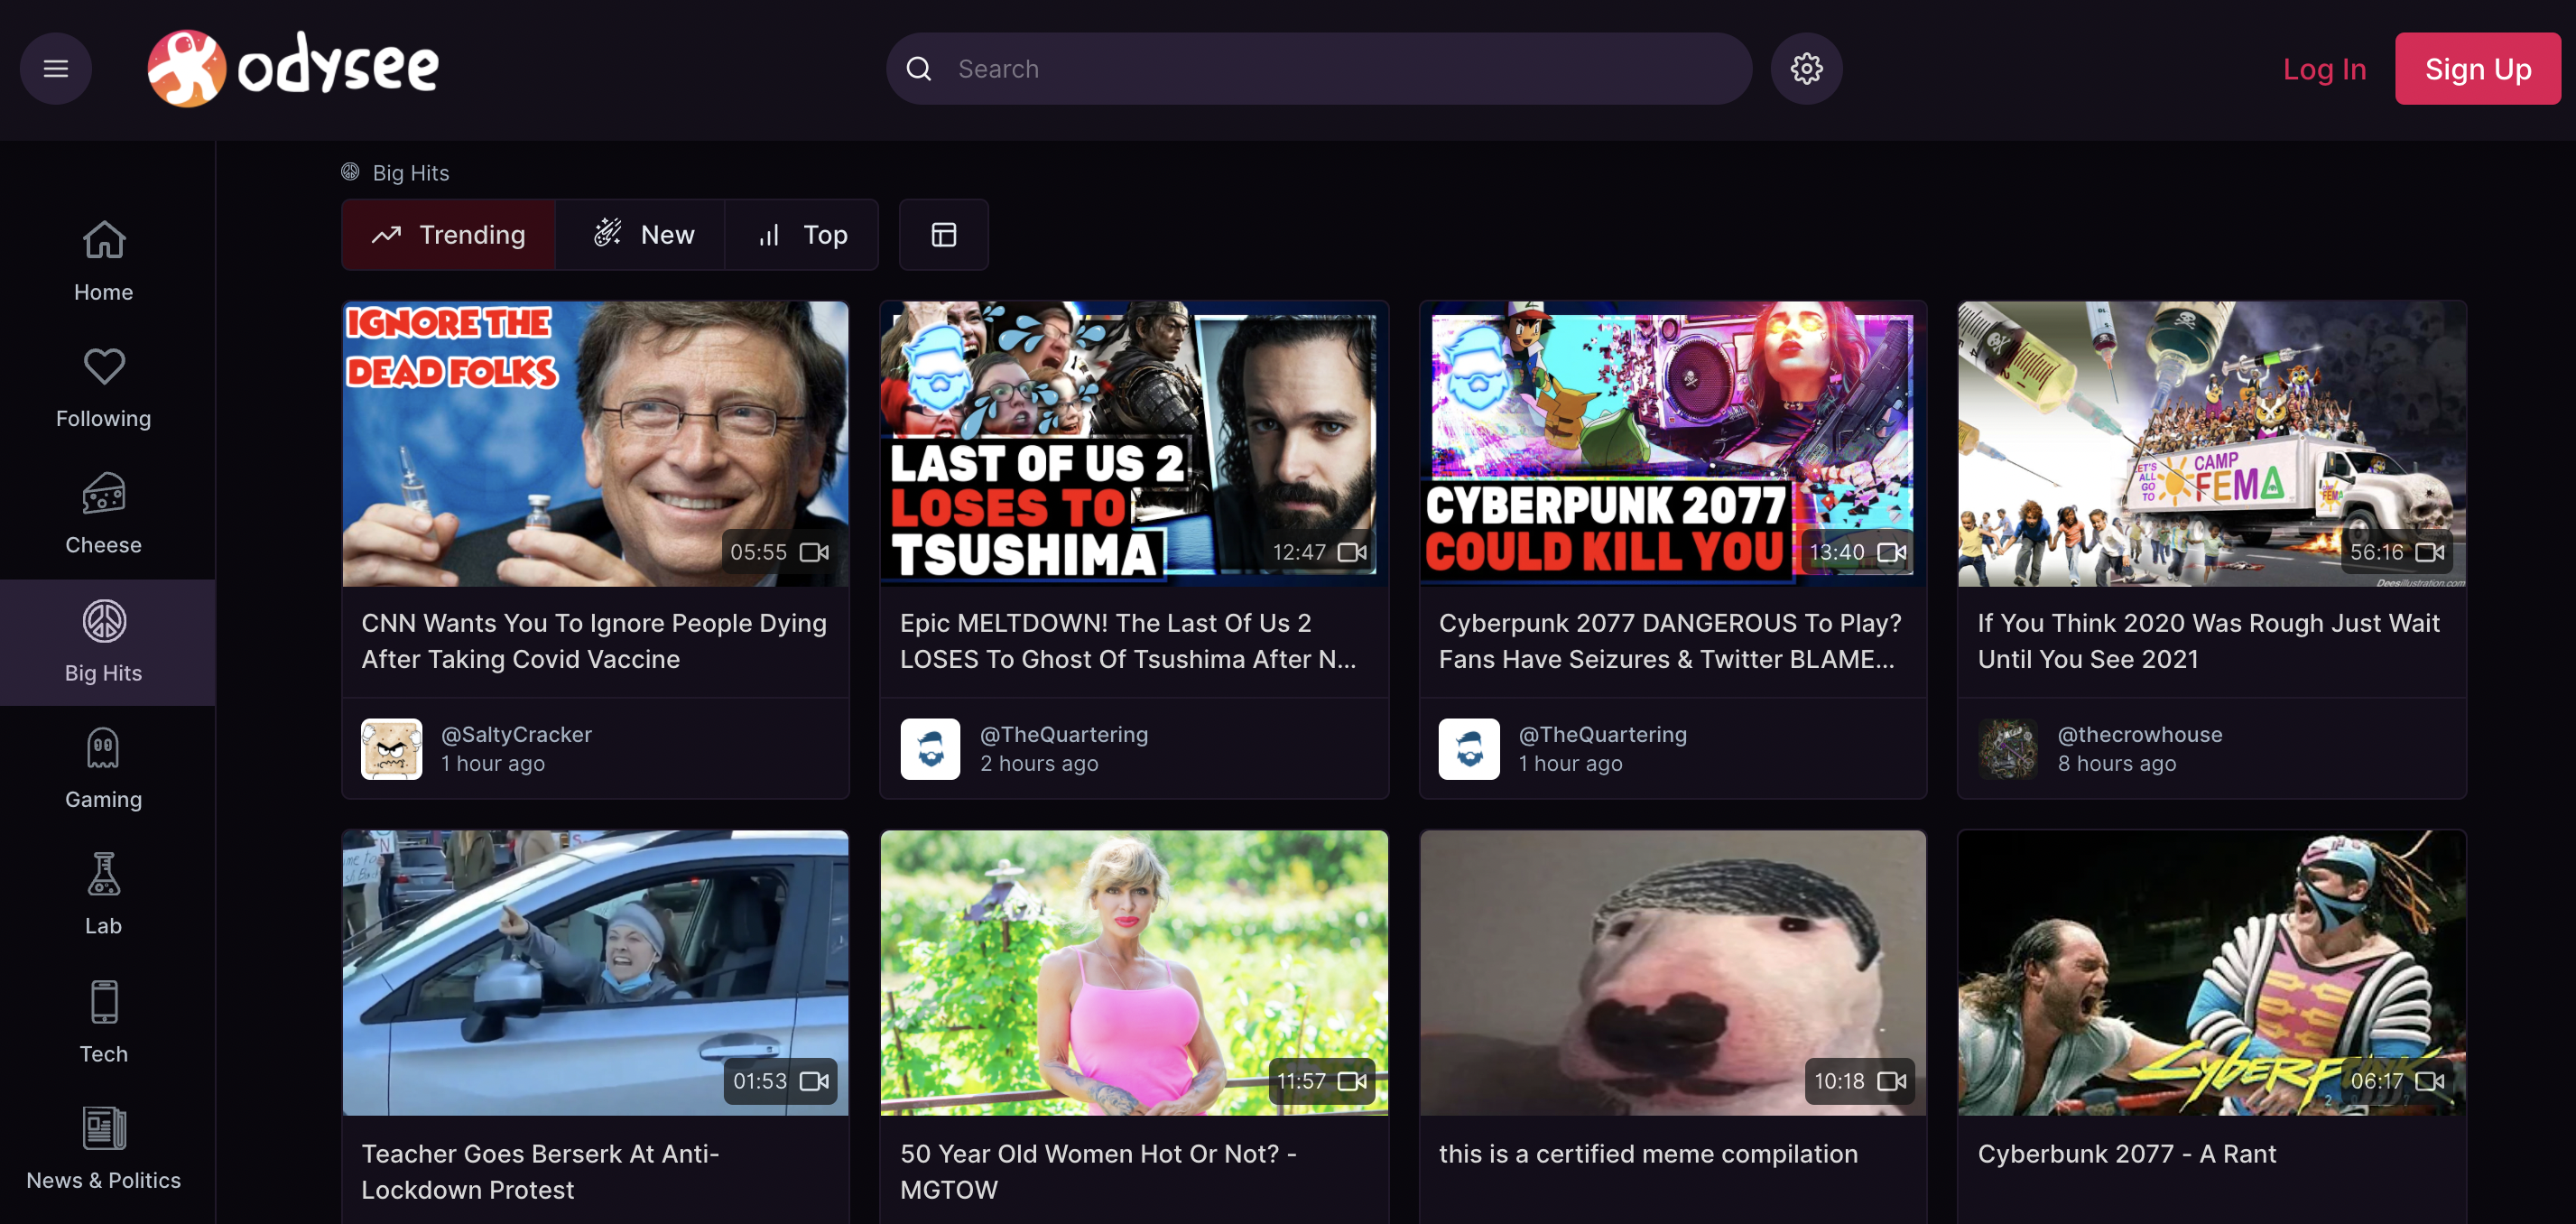Viewport: 2576px width, 1224px height.
Task: Click the 05:55 duration badge
Action: 779,552
